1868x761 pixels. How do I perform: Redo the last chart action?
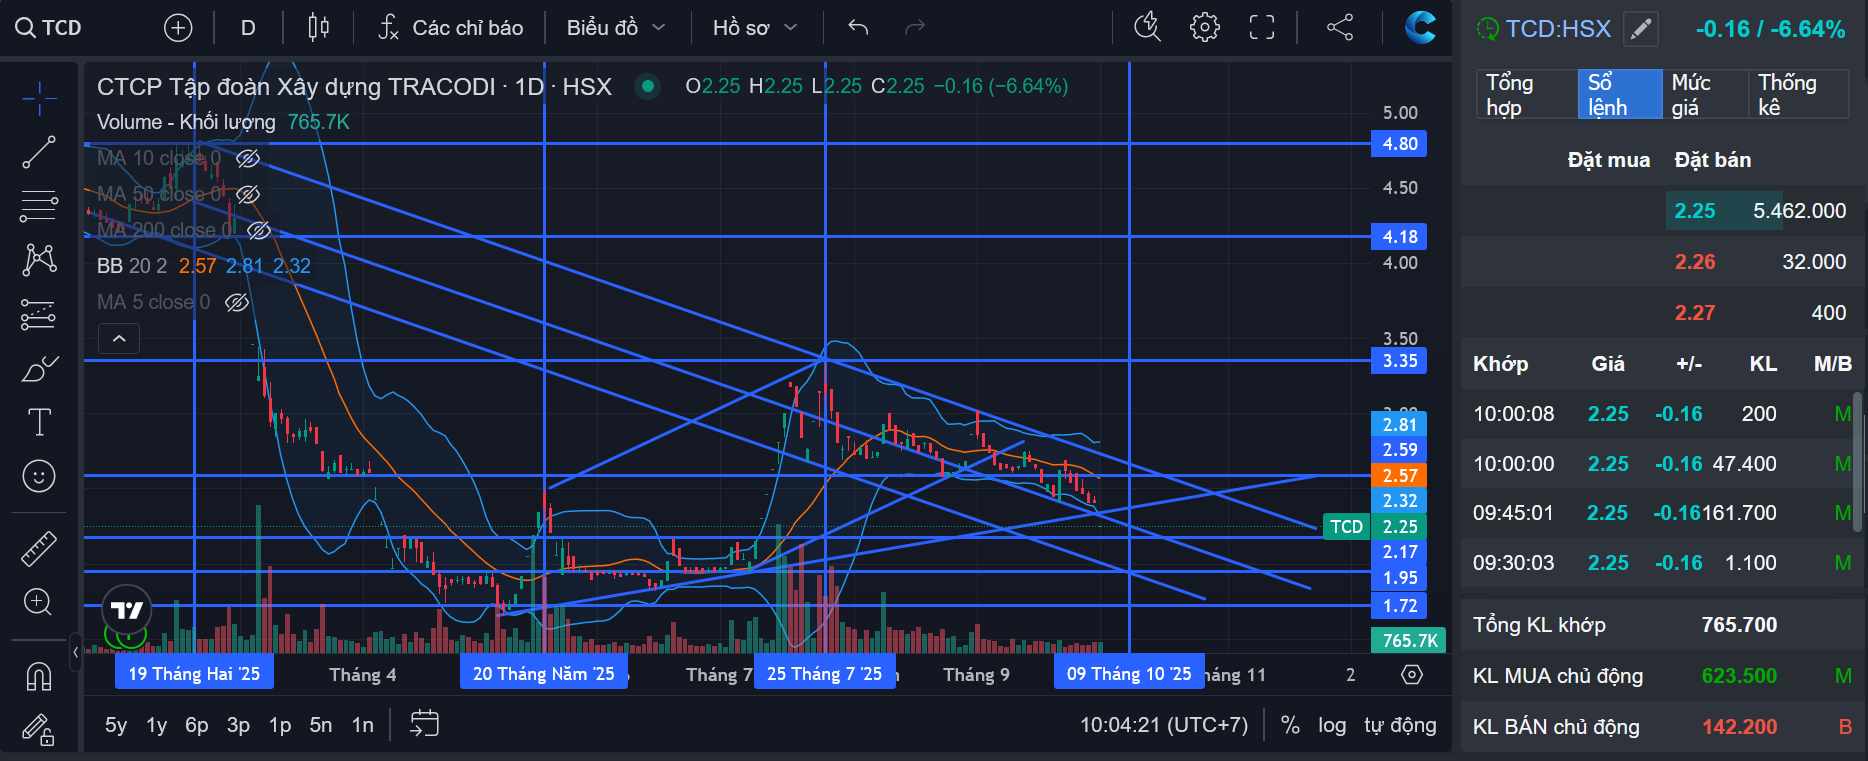click(x=915, y=28)
